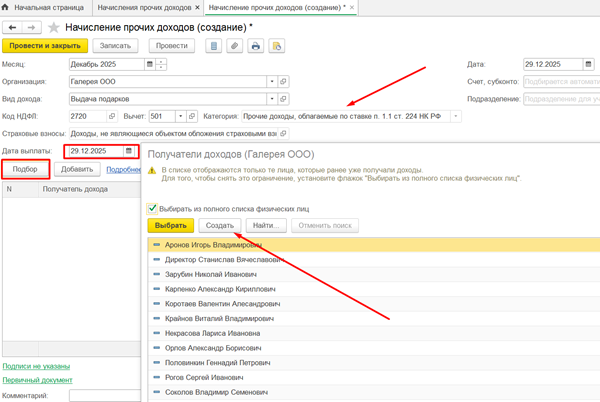
Task: Click the yellow Выбрать button
Action: [x=171, y=226]
